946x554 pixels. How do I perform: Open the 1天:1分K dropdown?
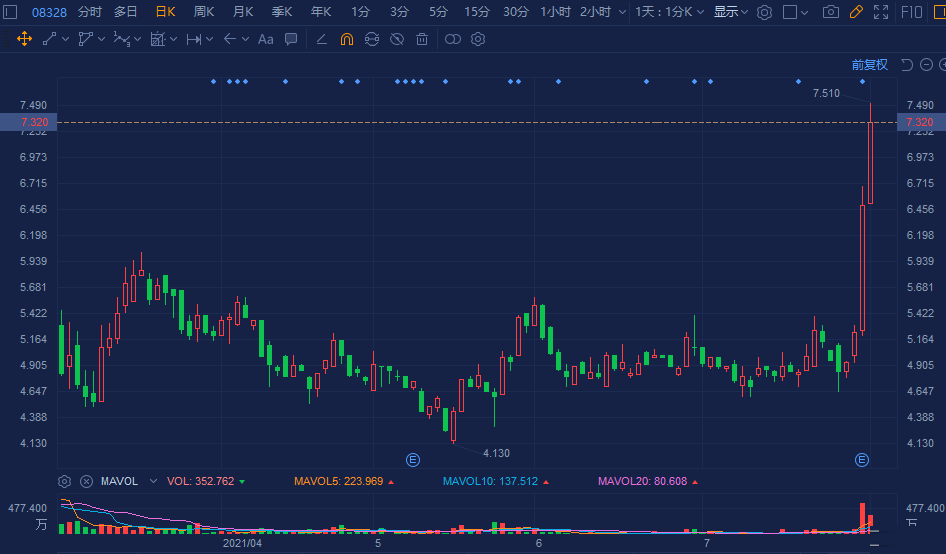pyautogui.click(x=669, y=12)
